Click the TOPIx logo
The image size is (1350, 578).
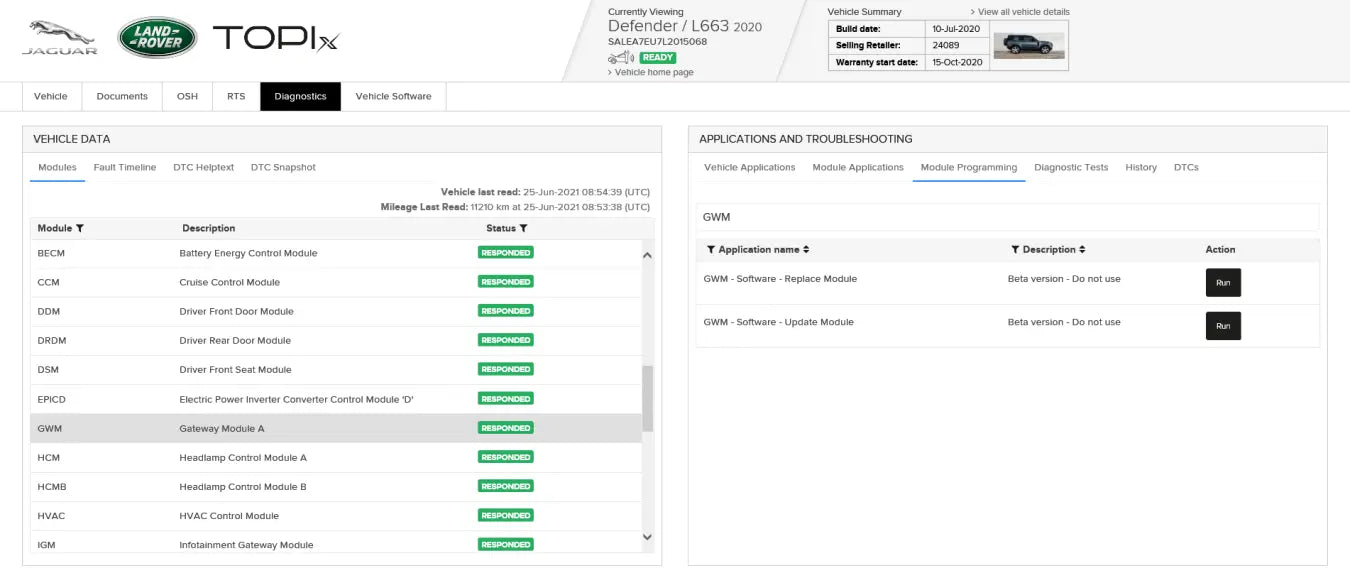(276, 38)
